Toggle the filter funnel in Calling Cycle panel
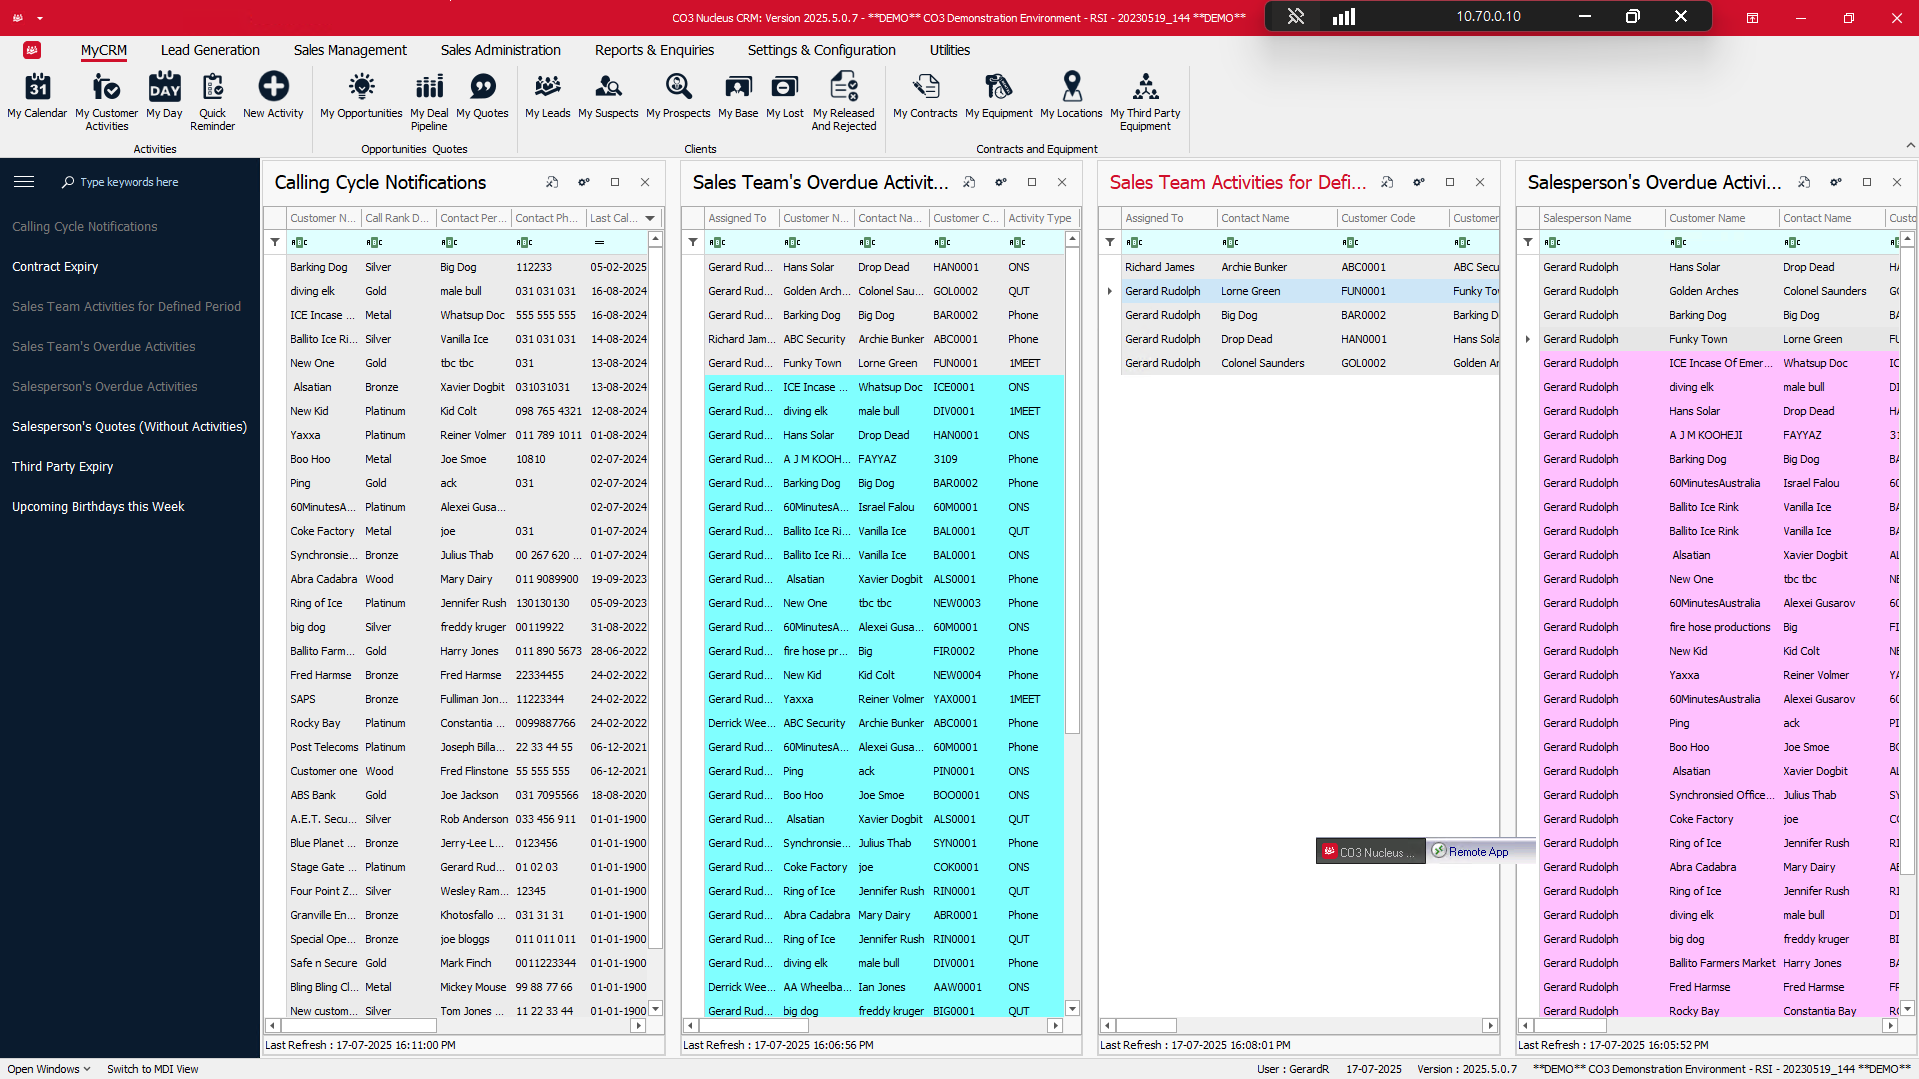The image size is (1919, 1079). coord(275,242)
